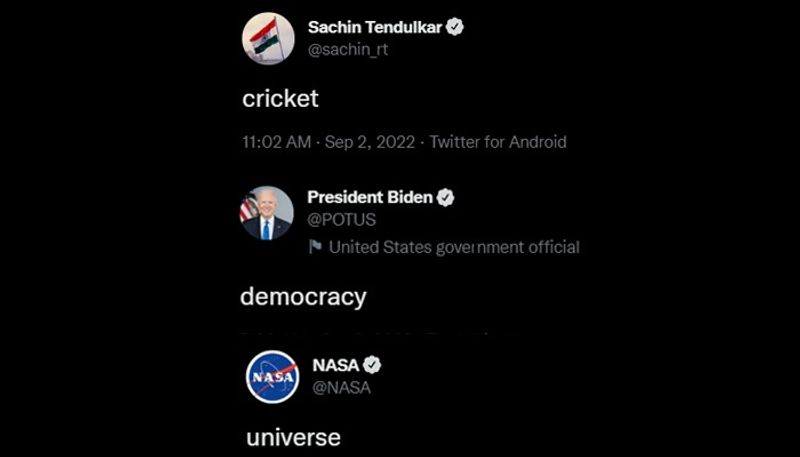This screenshot has height=457, width=800.
Task: Open President Biden's profile photo
Action: tap(267, 212)
